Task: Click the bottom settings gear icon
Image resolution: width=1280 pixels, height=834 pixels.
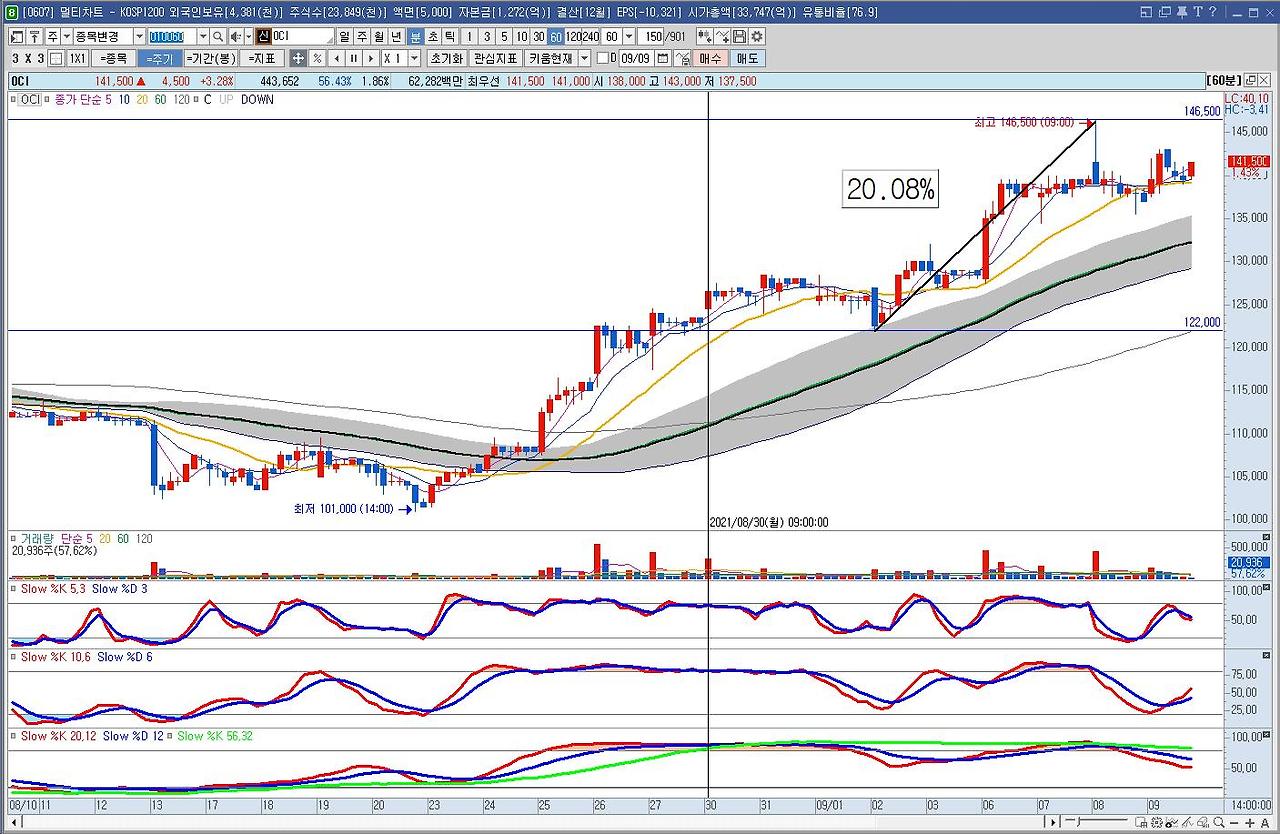Action: [x=1157, y=822]
